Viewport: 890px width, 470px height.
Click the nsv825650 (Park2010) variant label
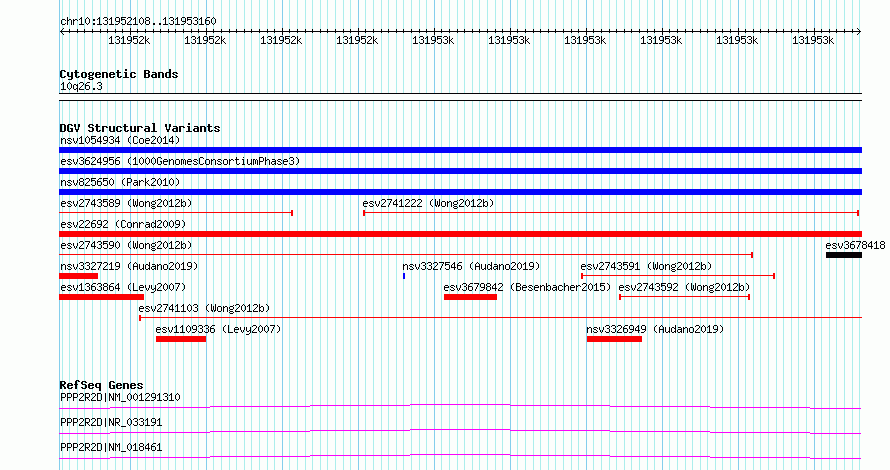(120, 182)
